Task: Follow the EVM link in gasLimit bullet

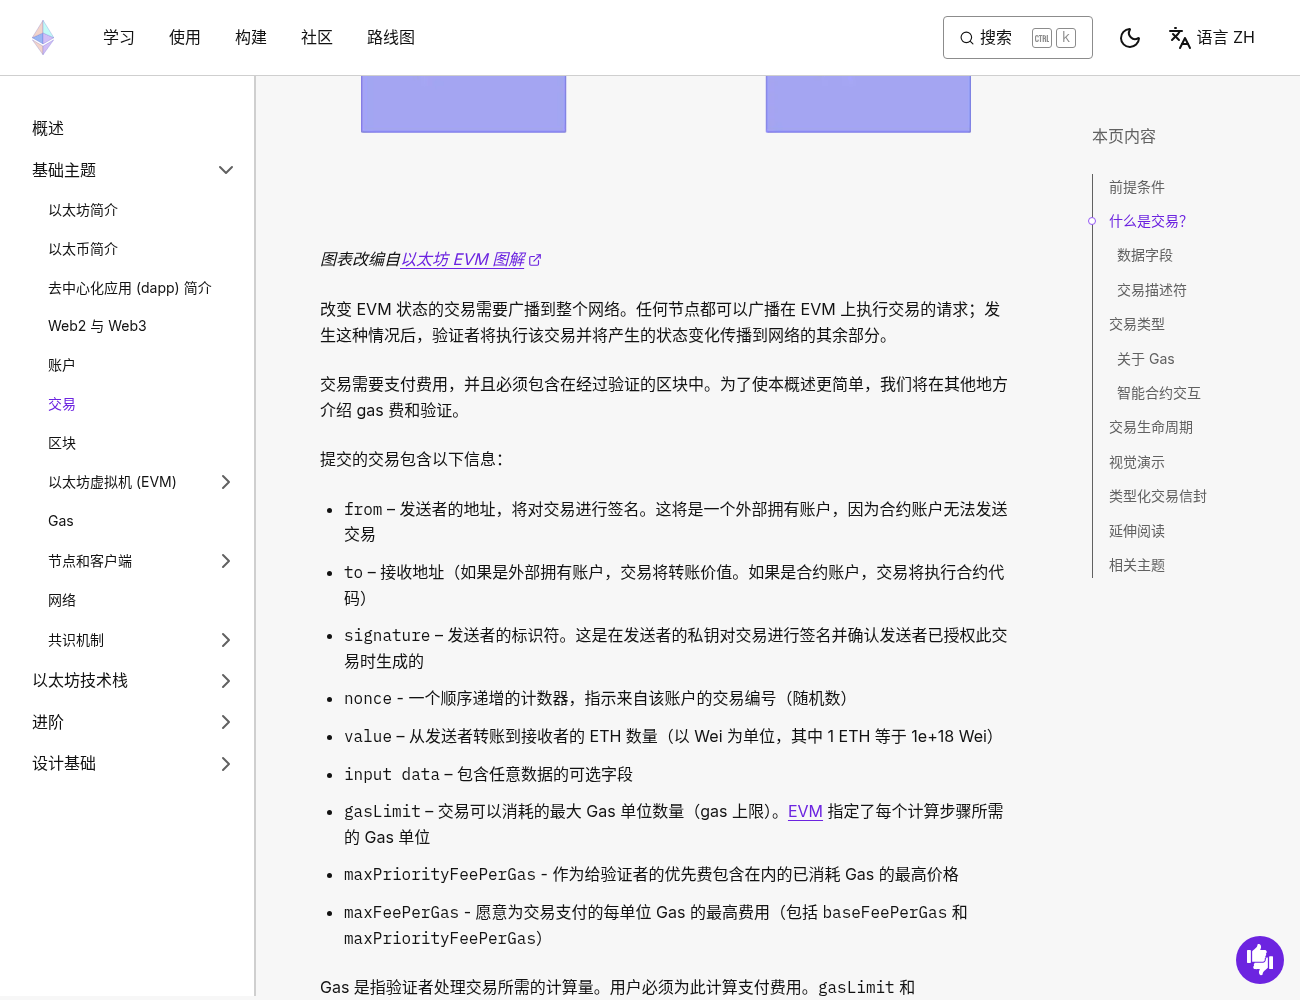Action: pyautogui.click(x=805, y=811)
